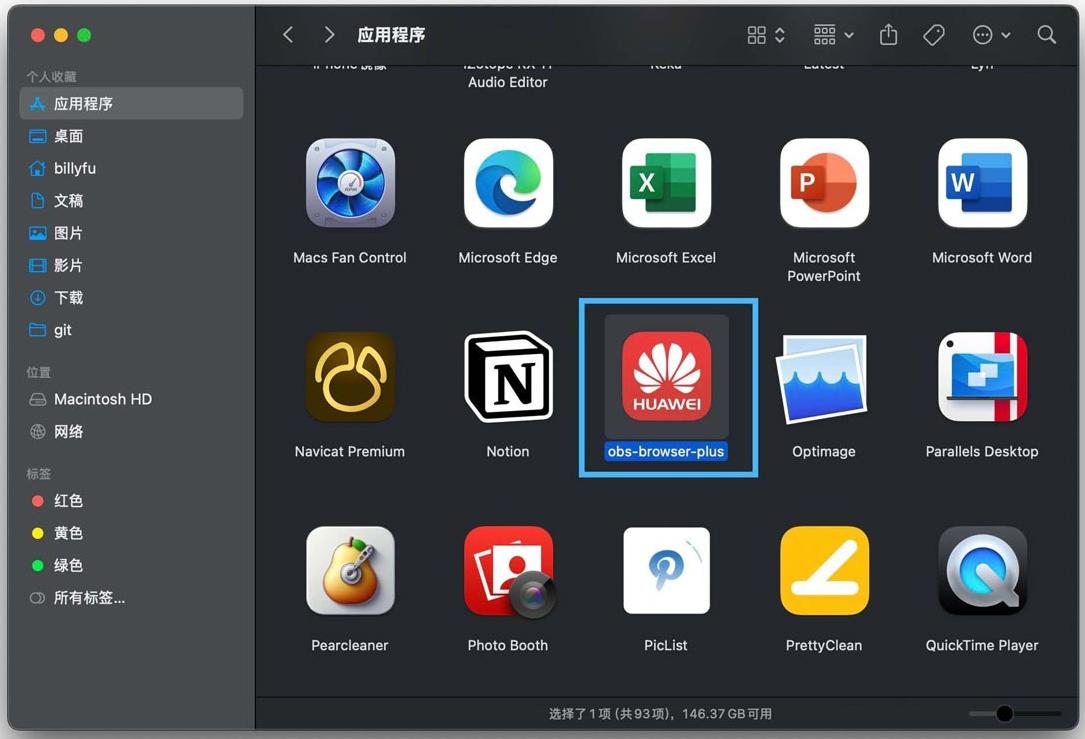Image resolution: width=1085 pixels, height=739 pixels.
Task: Filter by the 红色 red tag
Action: click(x=68, y=501)
